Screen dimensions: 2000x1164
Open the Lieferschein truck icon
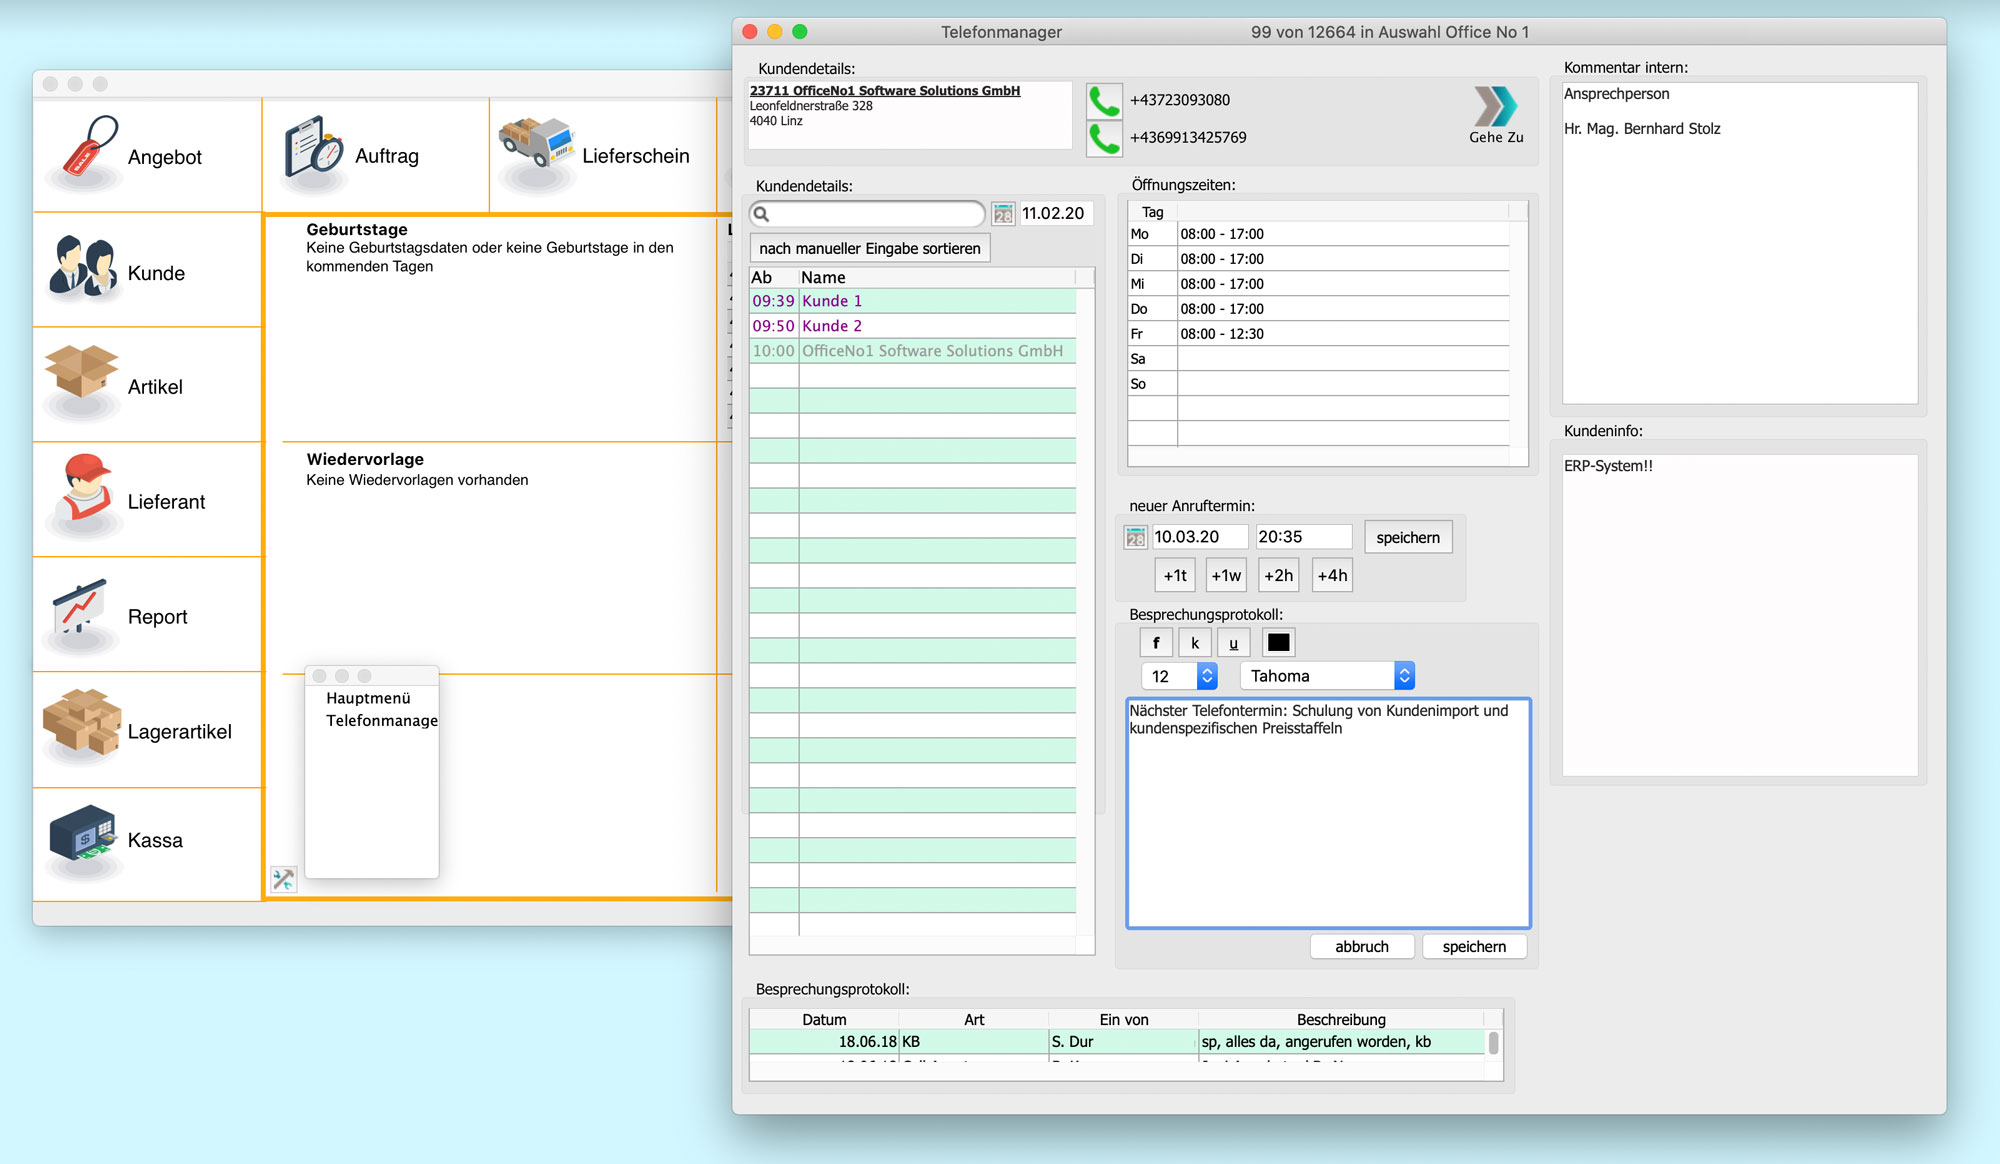(x=536, y=145)
